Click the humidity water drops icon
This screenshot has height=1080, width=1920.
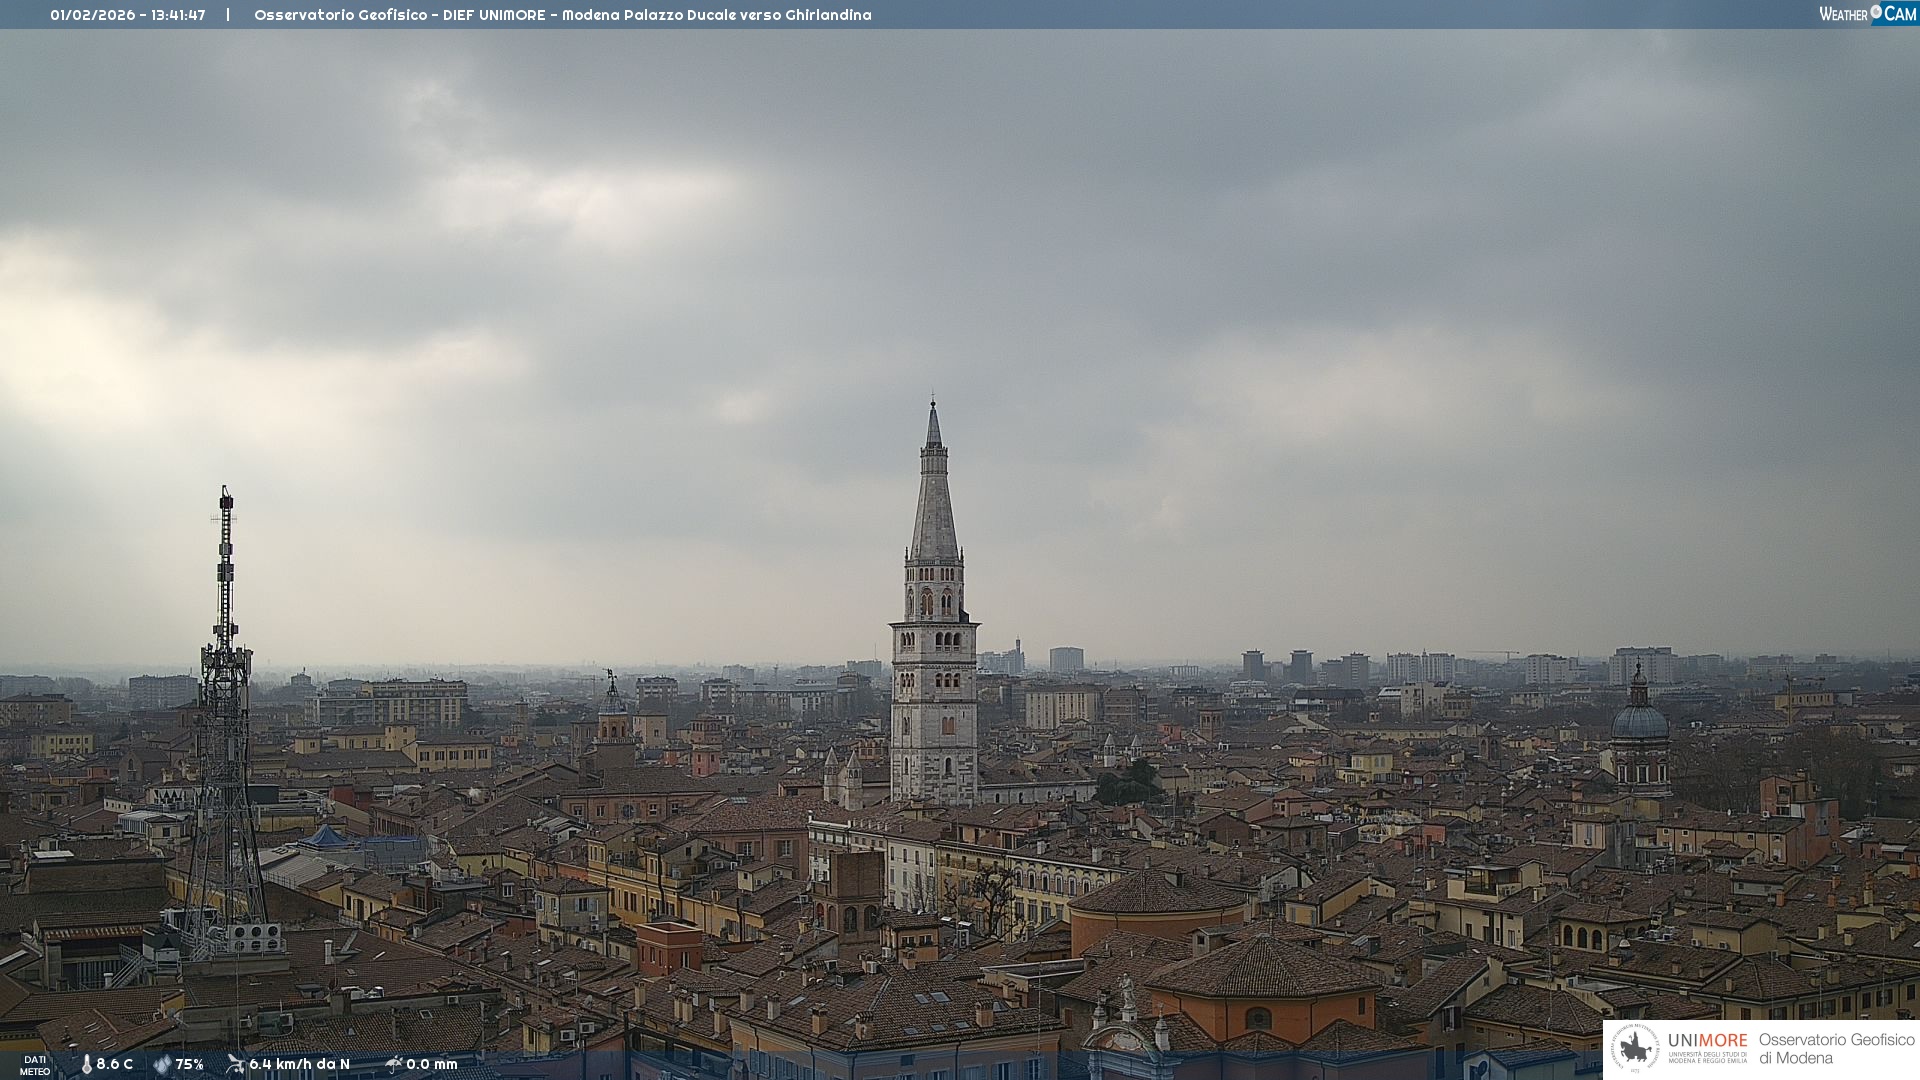[x=162, y=1065]
